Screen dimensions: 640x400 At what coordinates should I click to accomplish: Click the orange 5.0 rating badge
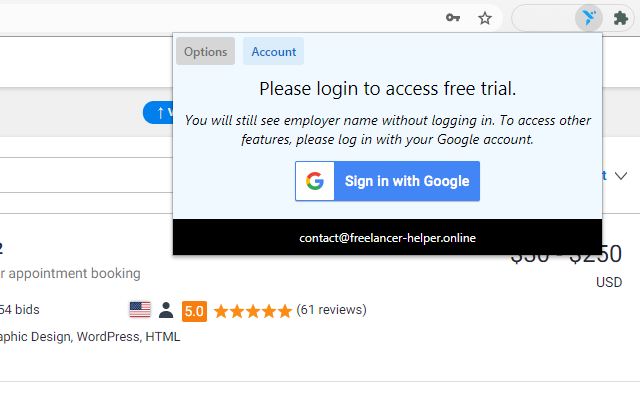coord(194,310)
